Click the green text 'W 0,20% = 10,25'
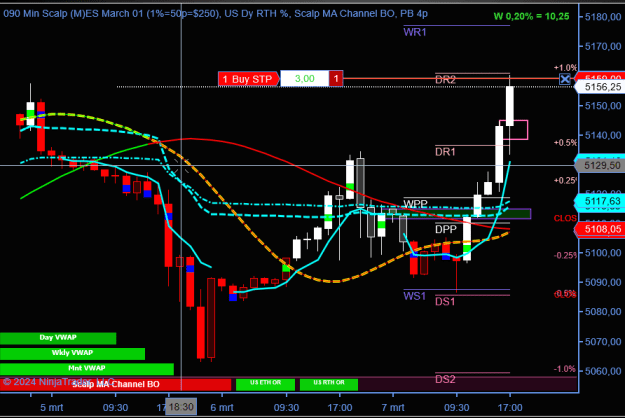Screen dimensions: 625x418 point(531,16)
